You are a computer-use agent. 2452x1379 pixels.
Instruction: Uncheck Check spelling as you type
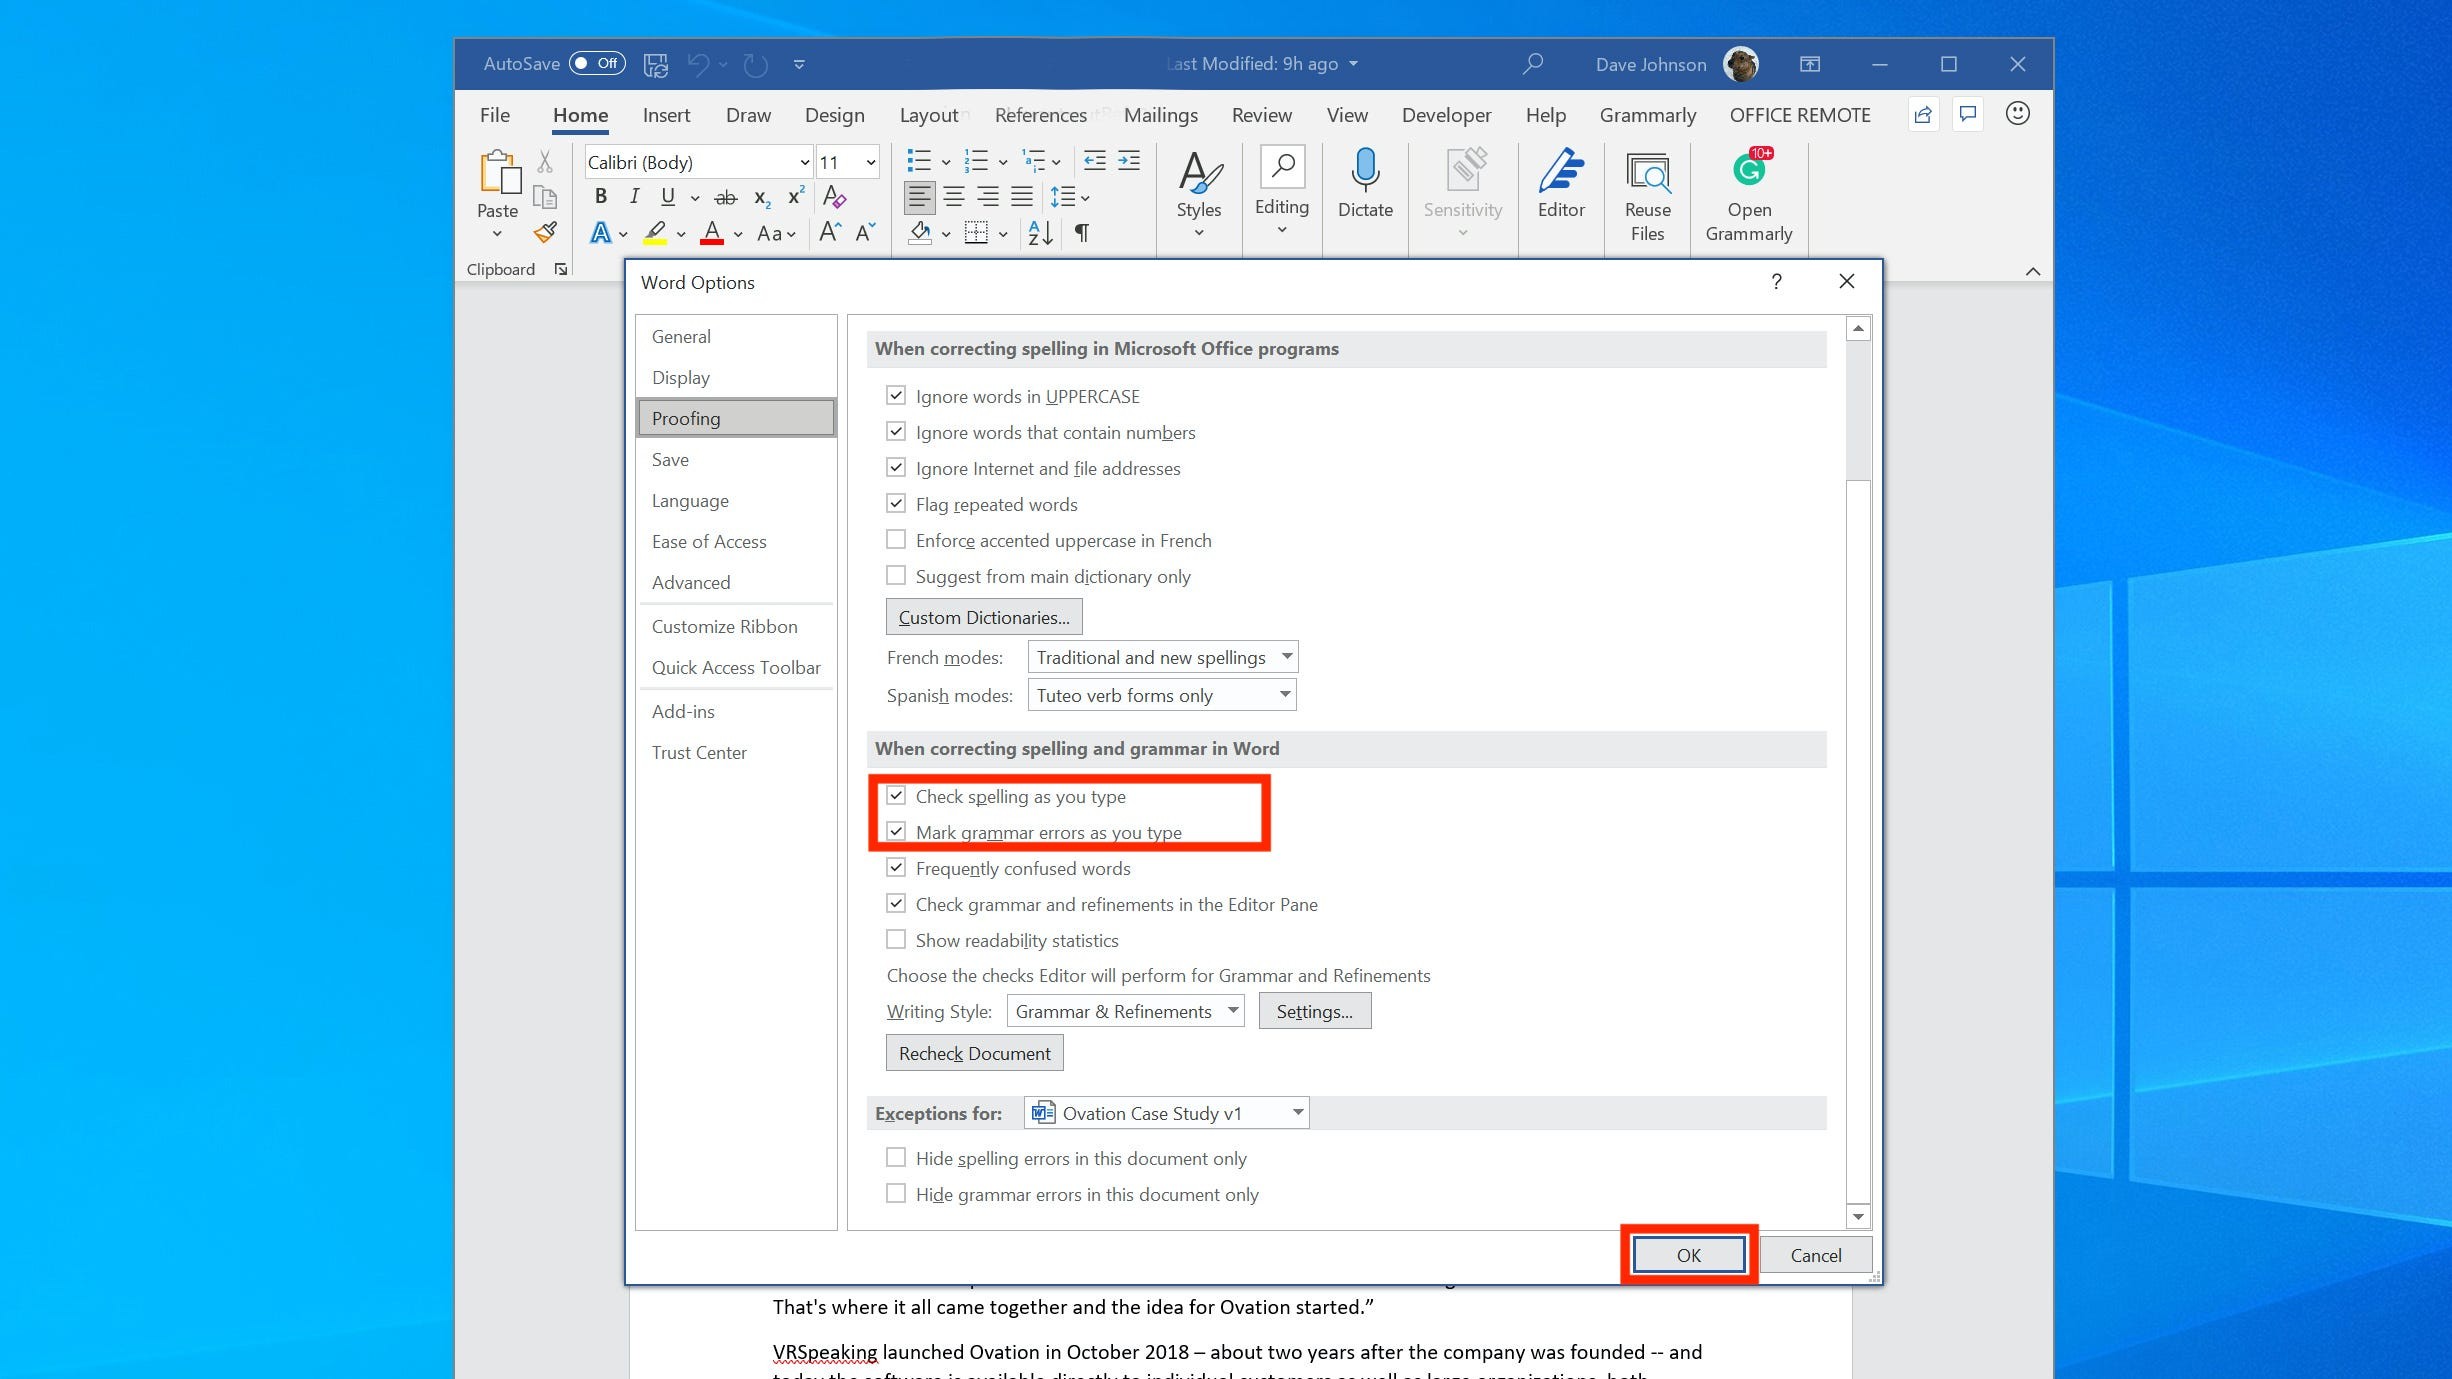click(897, 795)
